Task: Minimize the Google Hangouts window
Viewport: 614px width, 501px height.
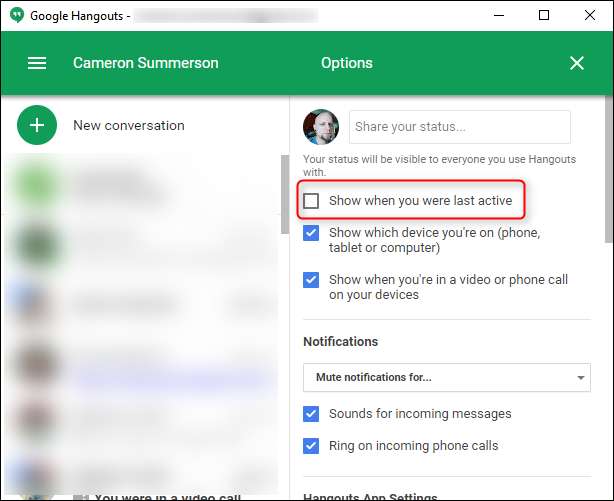Action: (x=499, y=15)
